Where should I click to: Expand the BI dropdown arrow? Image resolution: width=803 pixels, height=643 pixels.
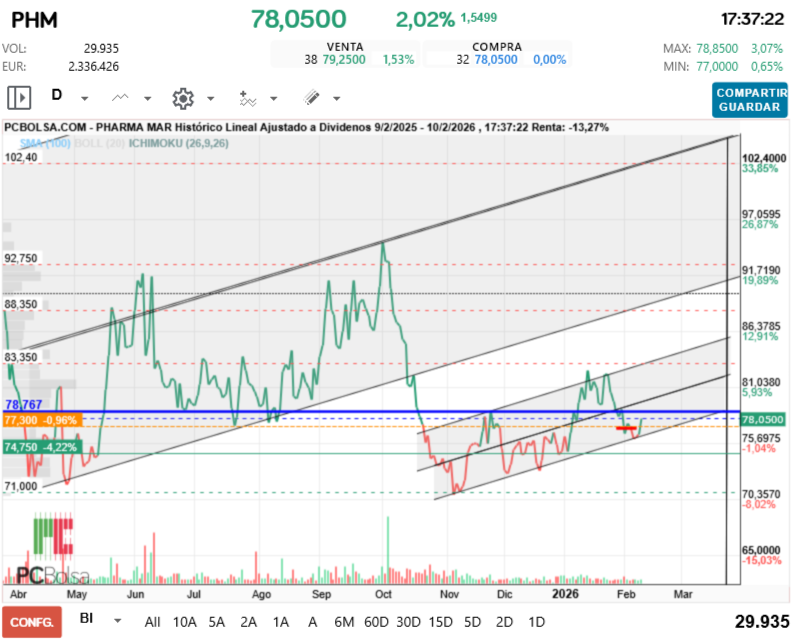coord(118,620)
